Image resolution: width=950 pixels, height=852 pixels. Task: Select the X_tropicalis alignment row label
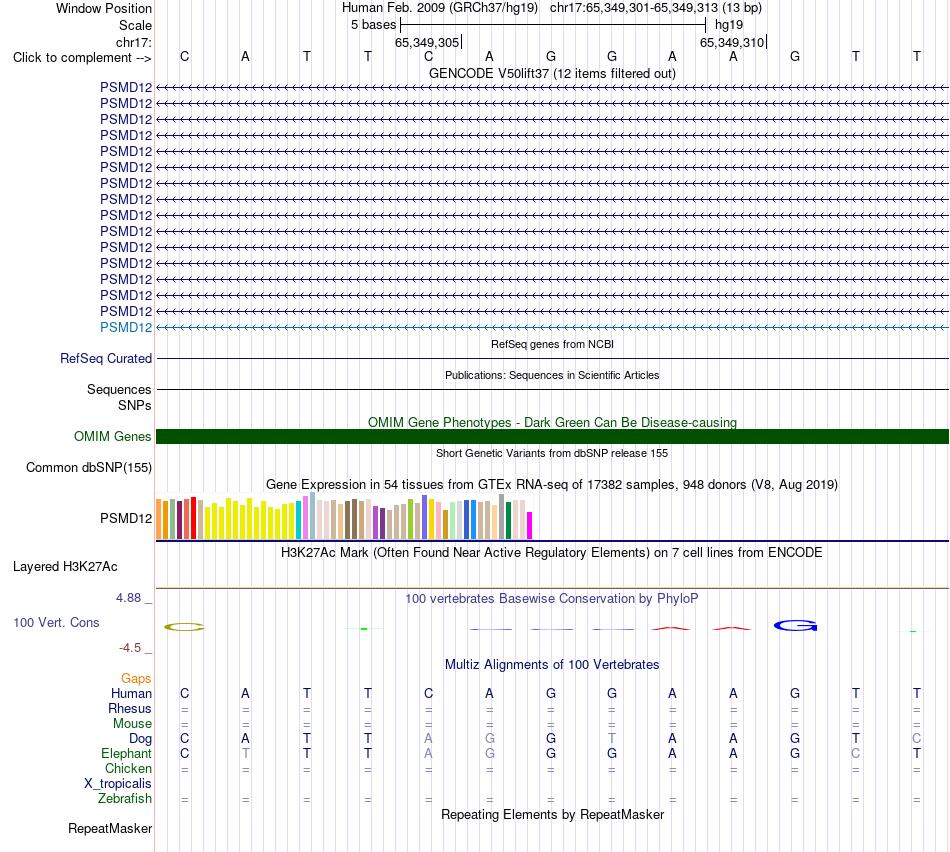pos(118,784)
